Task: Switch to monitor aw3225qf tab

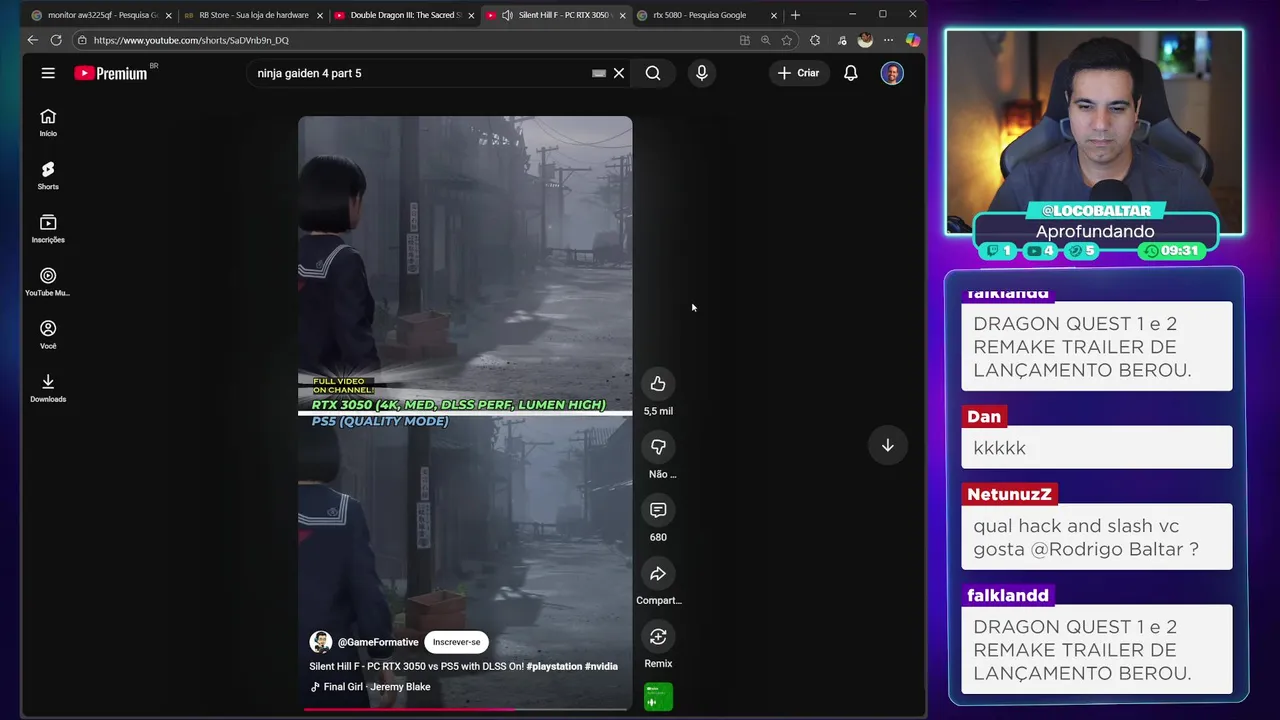Action: (101, 15)
